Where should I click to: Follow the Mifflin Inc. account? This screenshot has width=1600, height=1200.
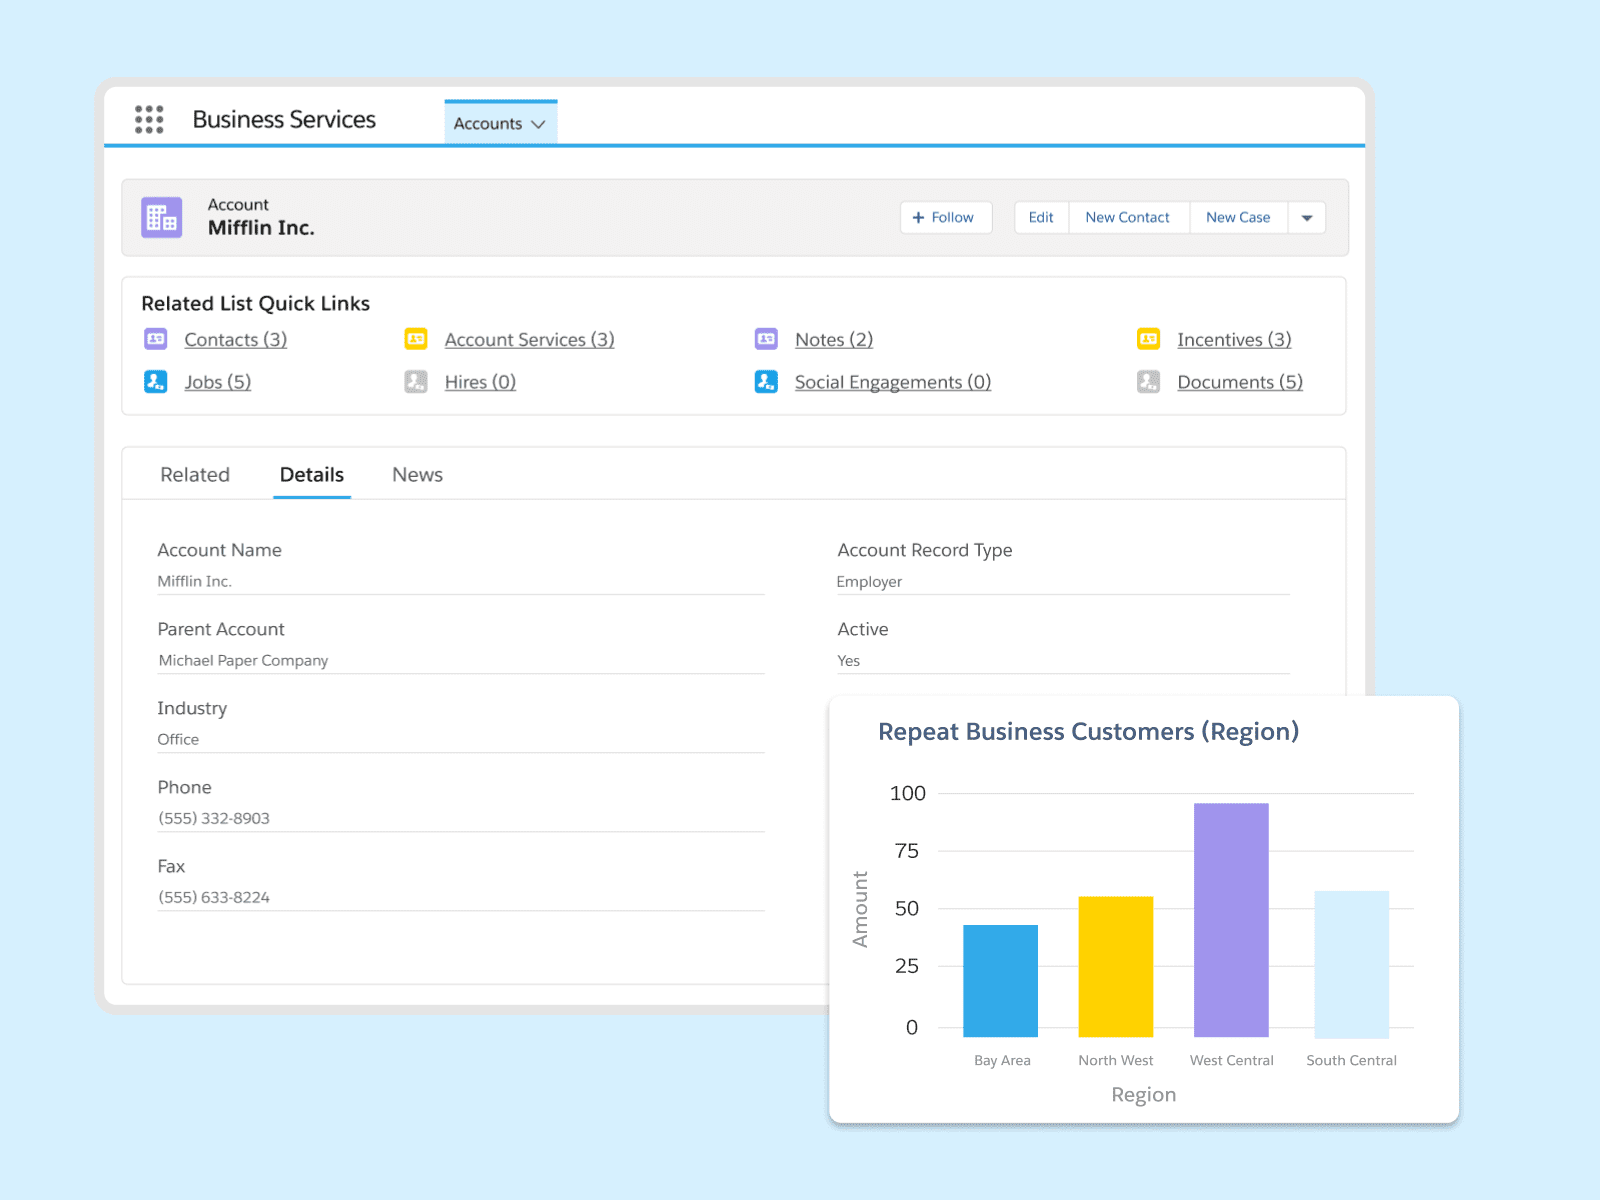click(x=945, y=217)
